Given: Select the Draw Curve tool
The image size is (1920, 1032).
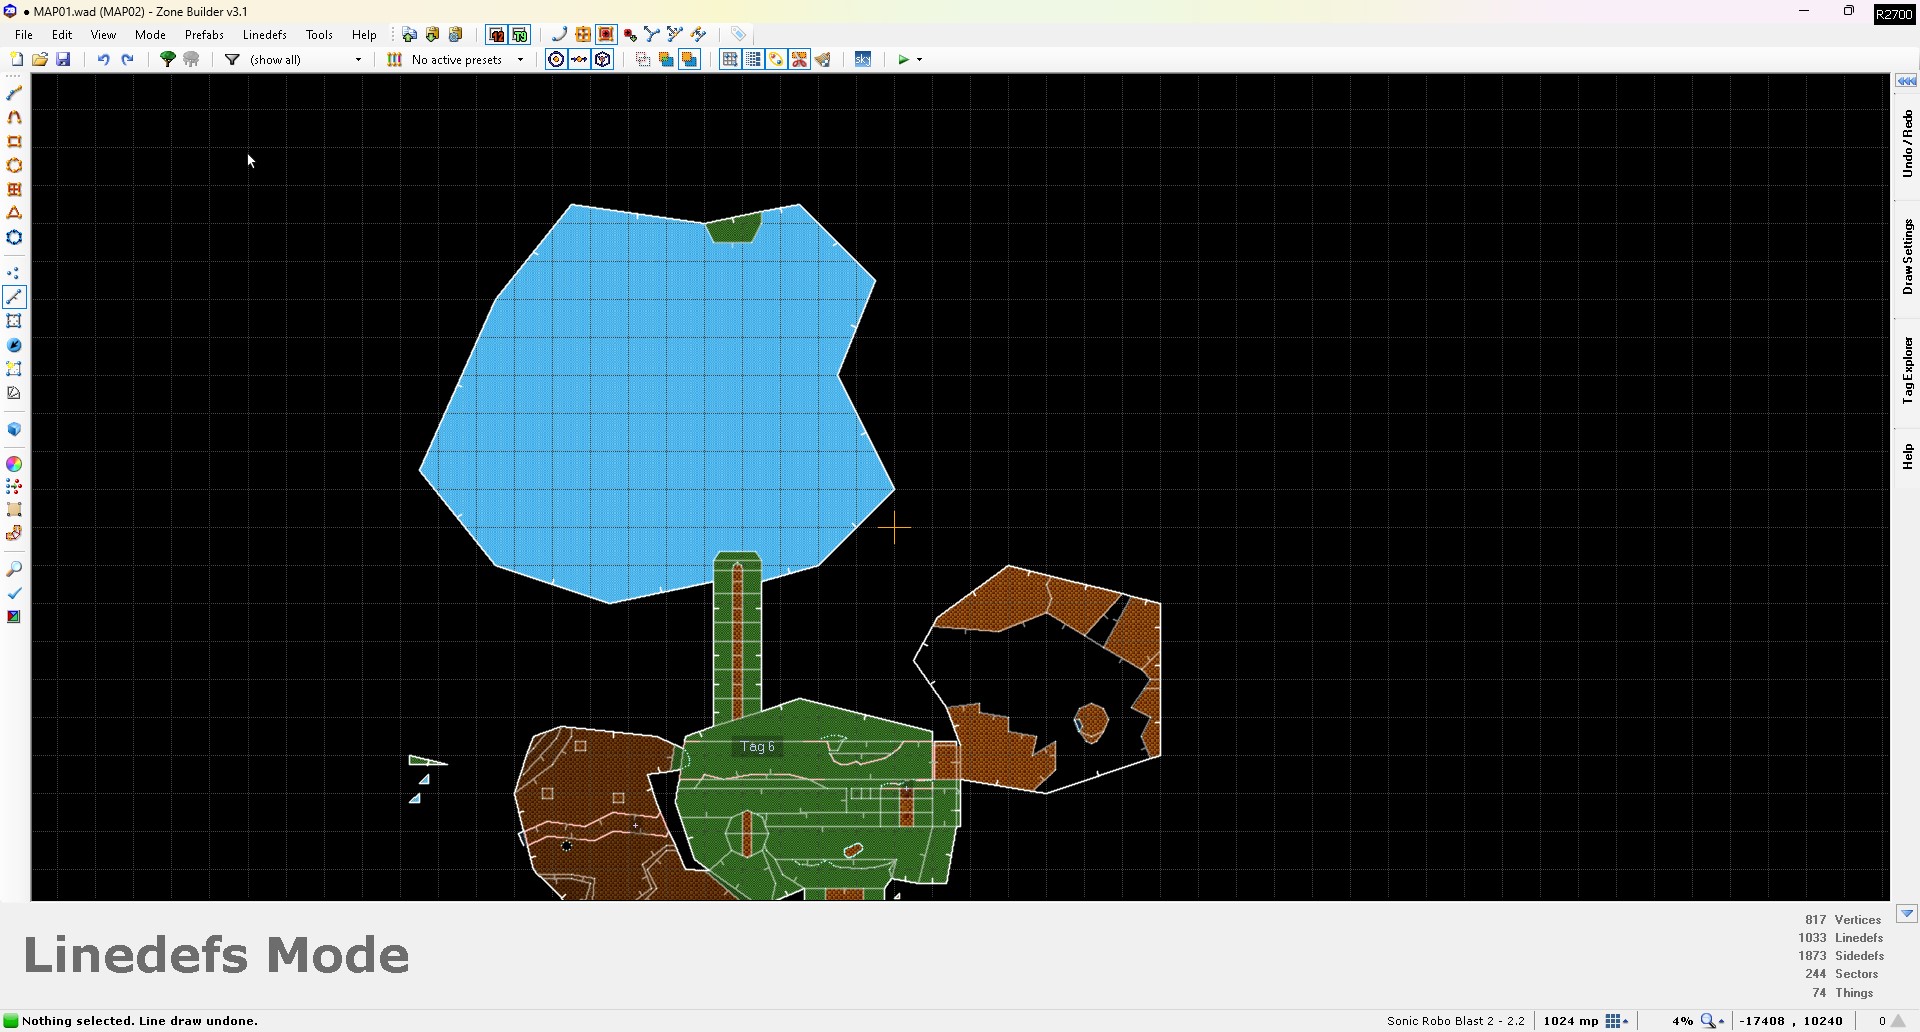Looking at the screenshot, I should [x=14, y=117].
